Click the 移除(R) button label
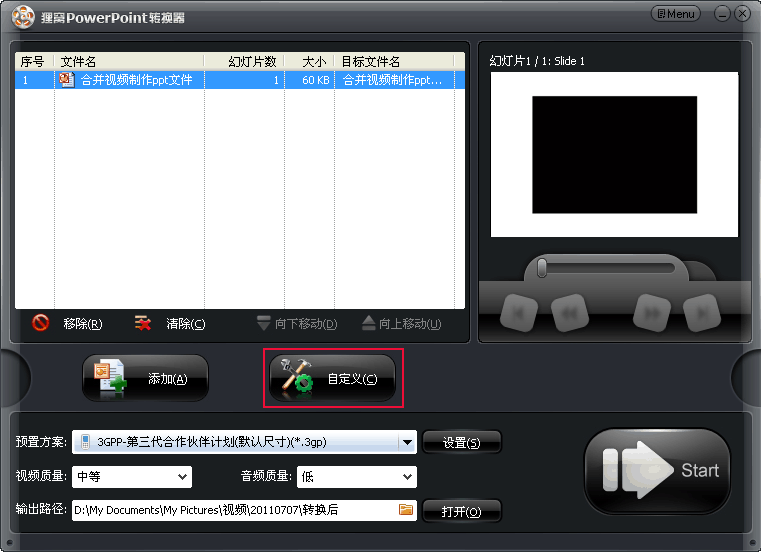 pyautogui.click(x=83, y=324)
